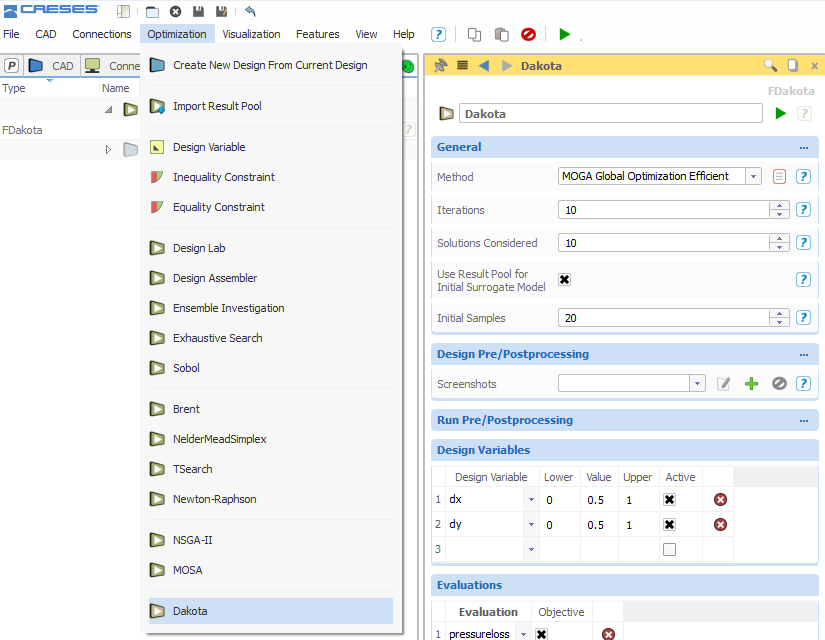
Task: Increase Solutions Considered with up stepper
Action: click(x=779, y=239)
